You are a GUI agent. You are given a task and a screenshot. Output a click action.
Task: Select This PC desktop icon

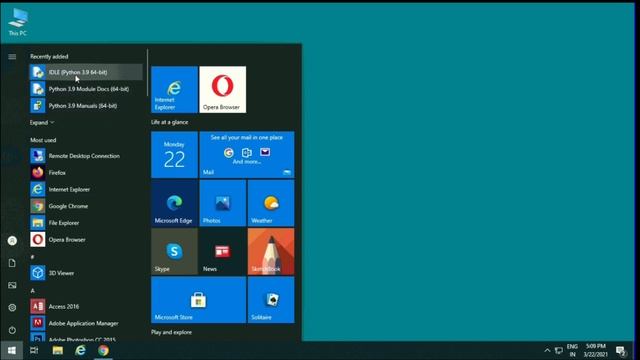(x=18, y=22)
